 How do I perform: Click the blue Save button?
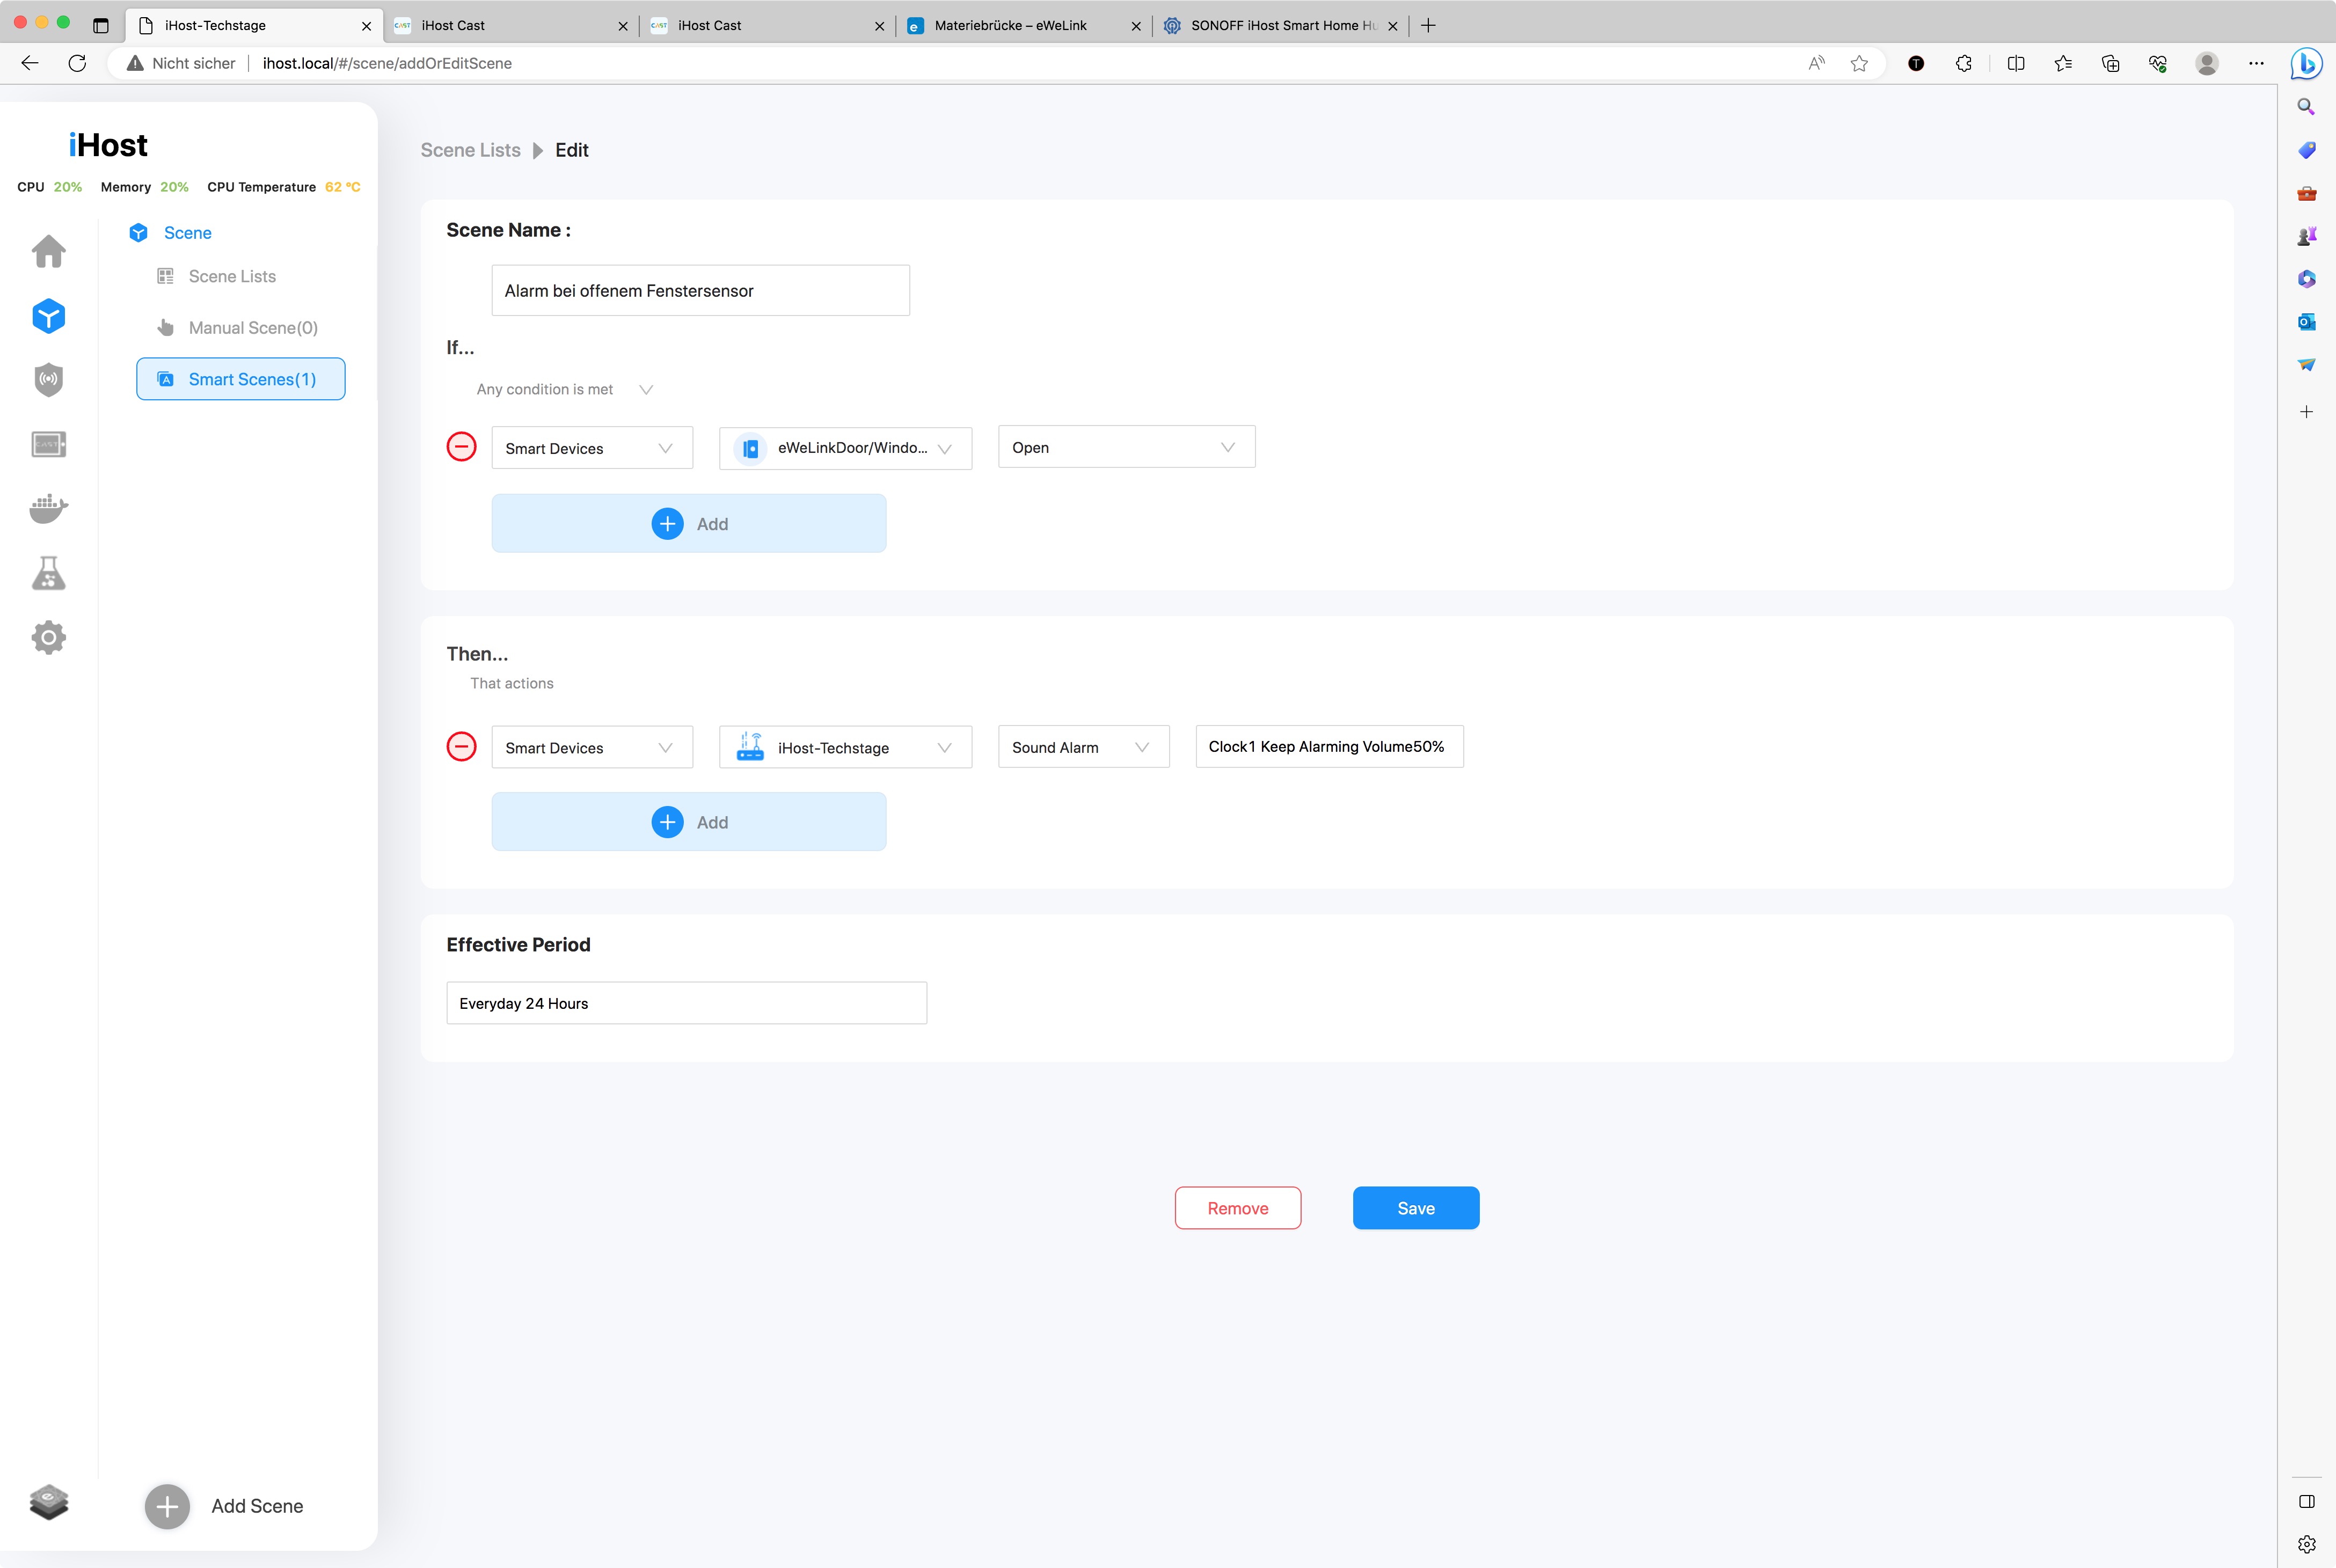pos(1415,1208)
